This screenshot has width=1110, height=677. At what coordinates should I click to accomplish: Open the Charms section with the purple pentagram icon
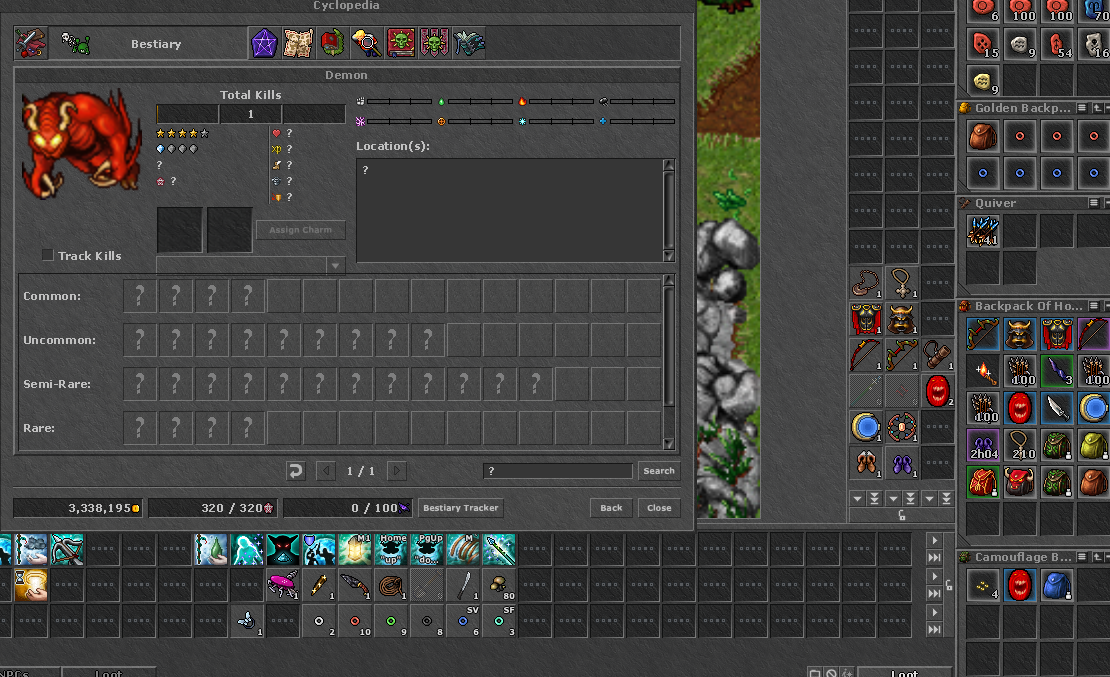click(262, 43)
